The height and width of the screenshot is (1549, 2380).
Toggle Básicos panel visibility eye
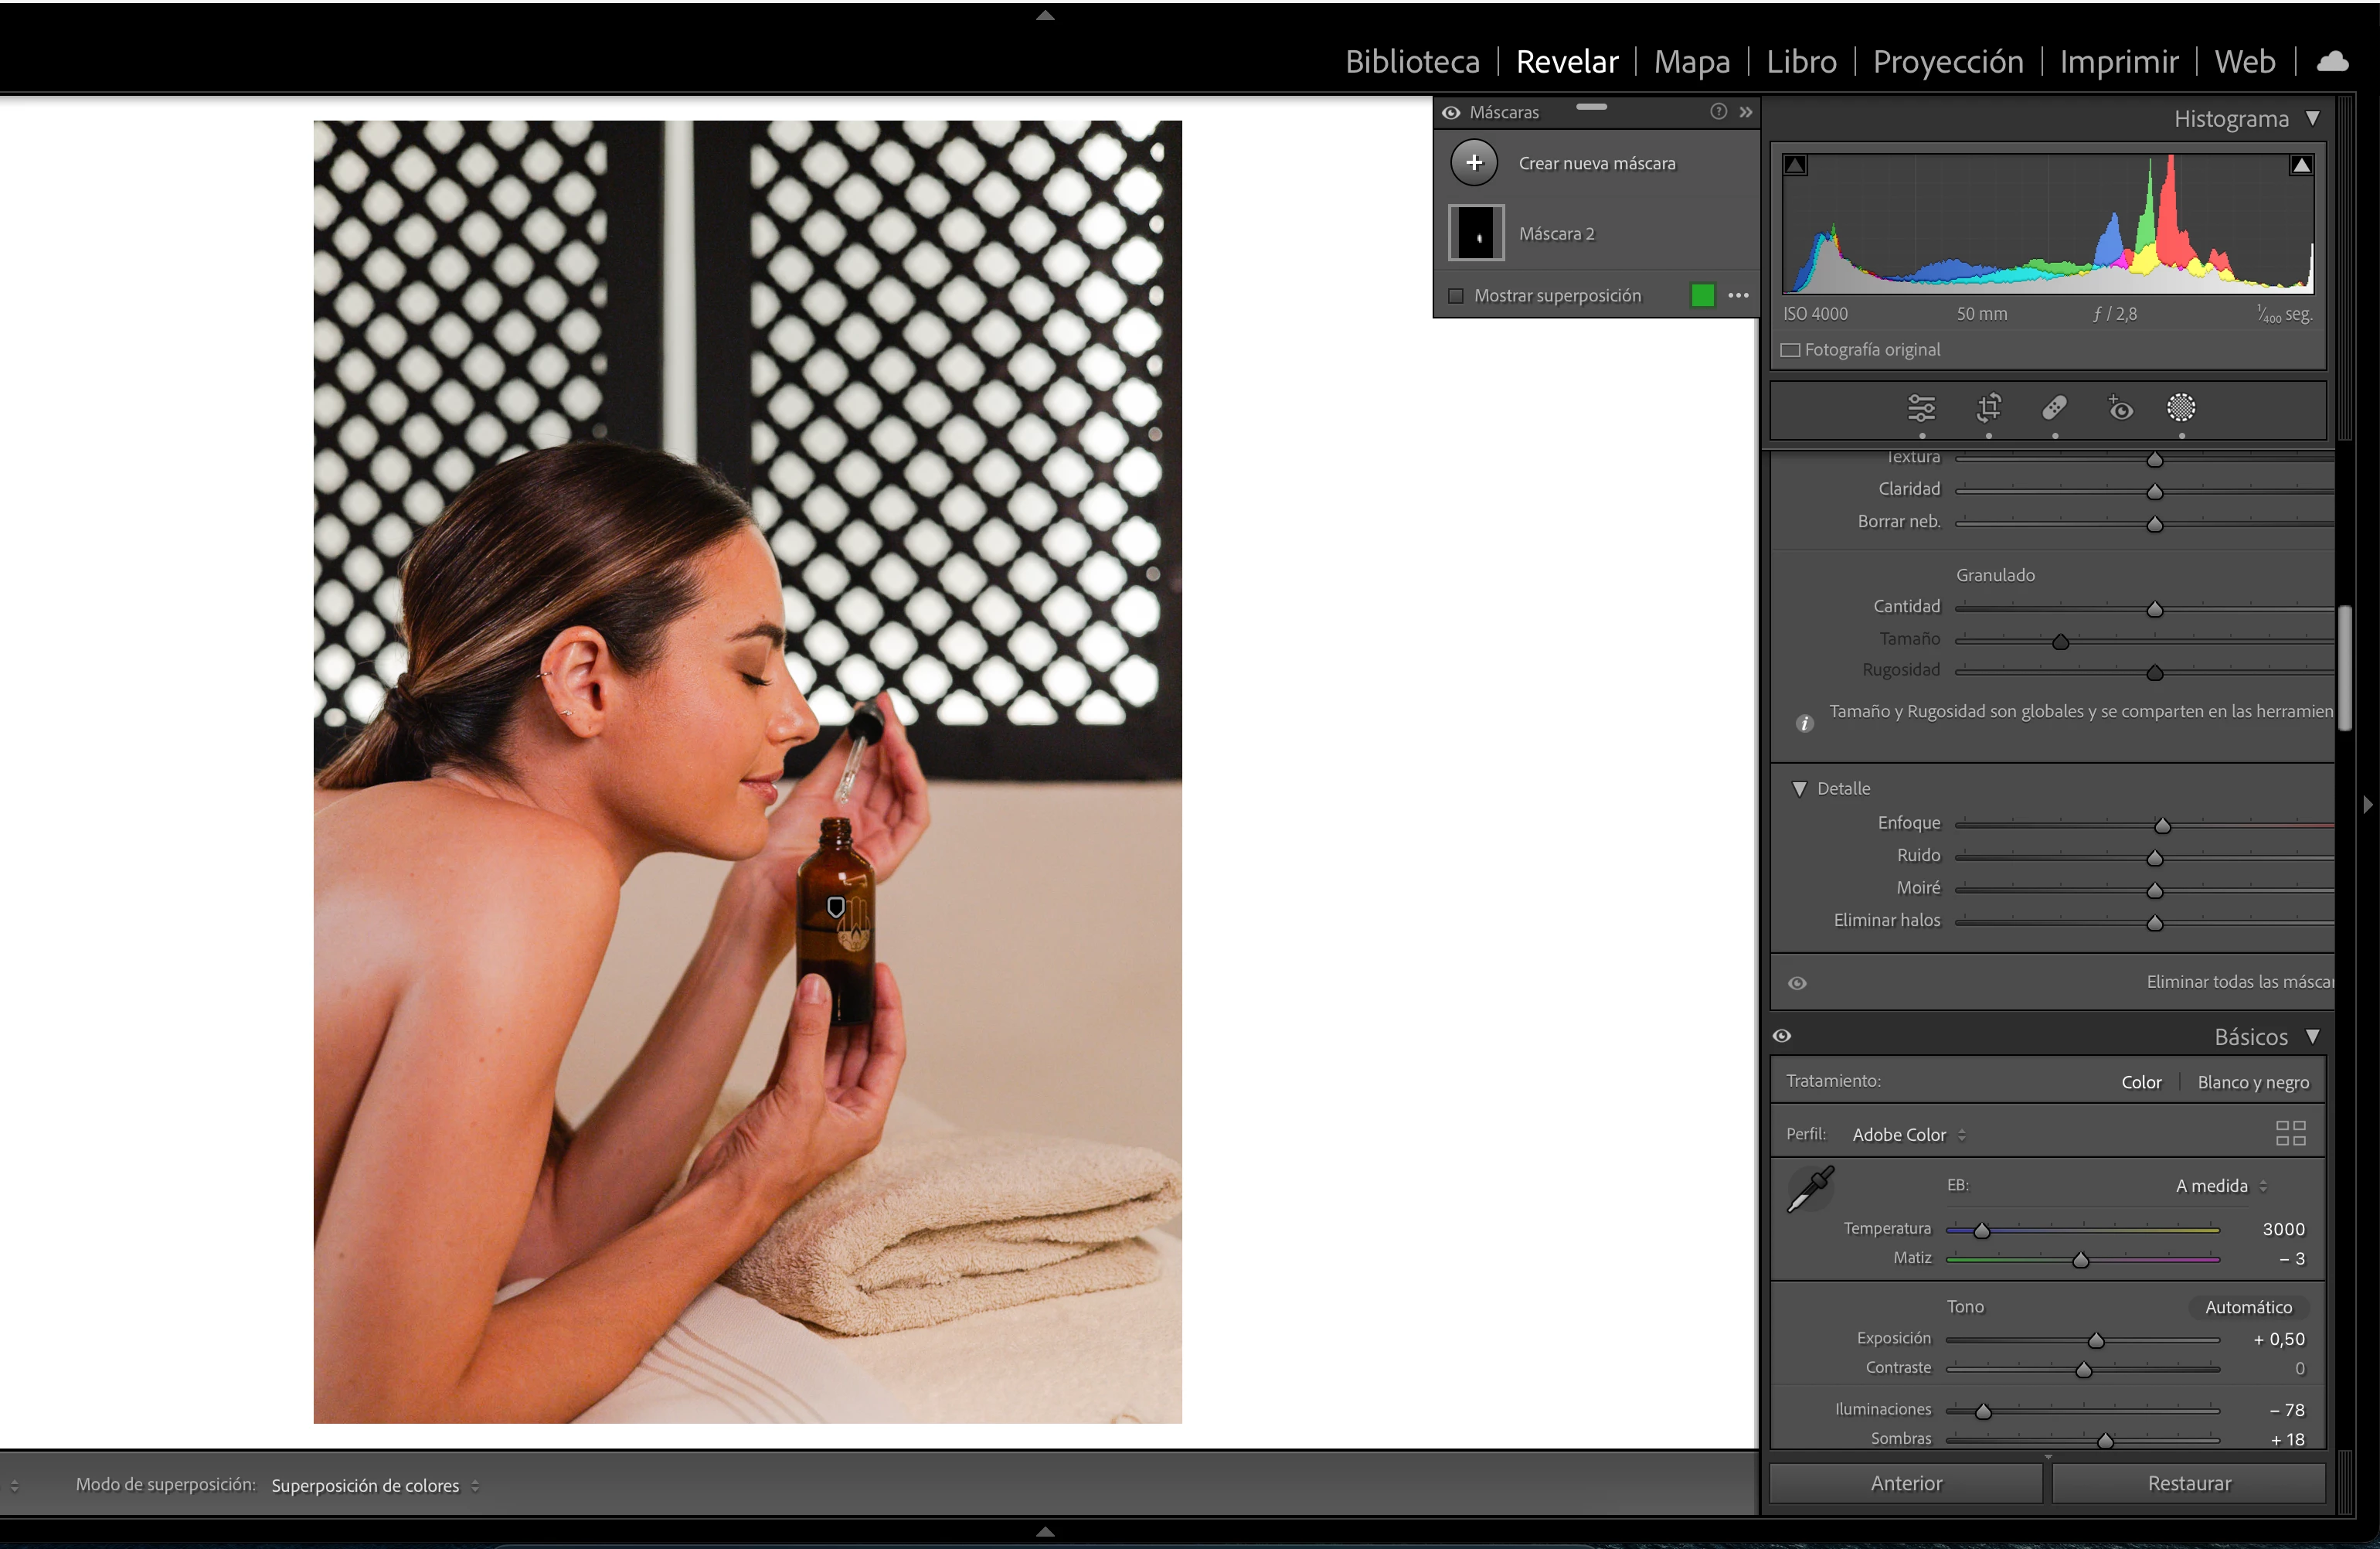[1782, 1036]
